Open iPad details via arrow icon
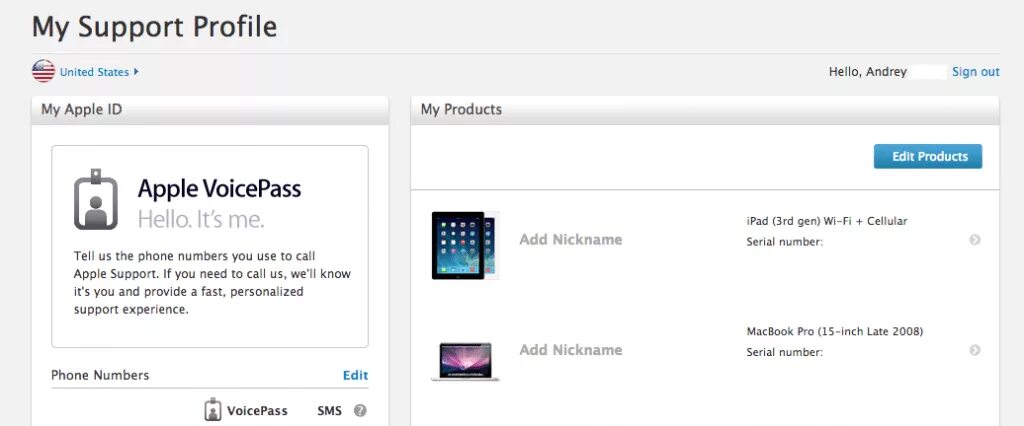 [974, 240]
